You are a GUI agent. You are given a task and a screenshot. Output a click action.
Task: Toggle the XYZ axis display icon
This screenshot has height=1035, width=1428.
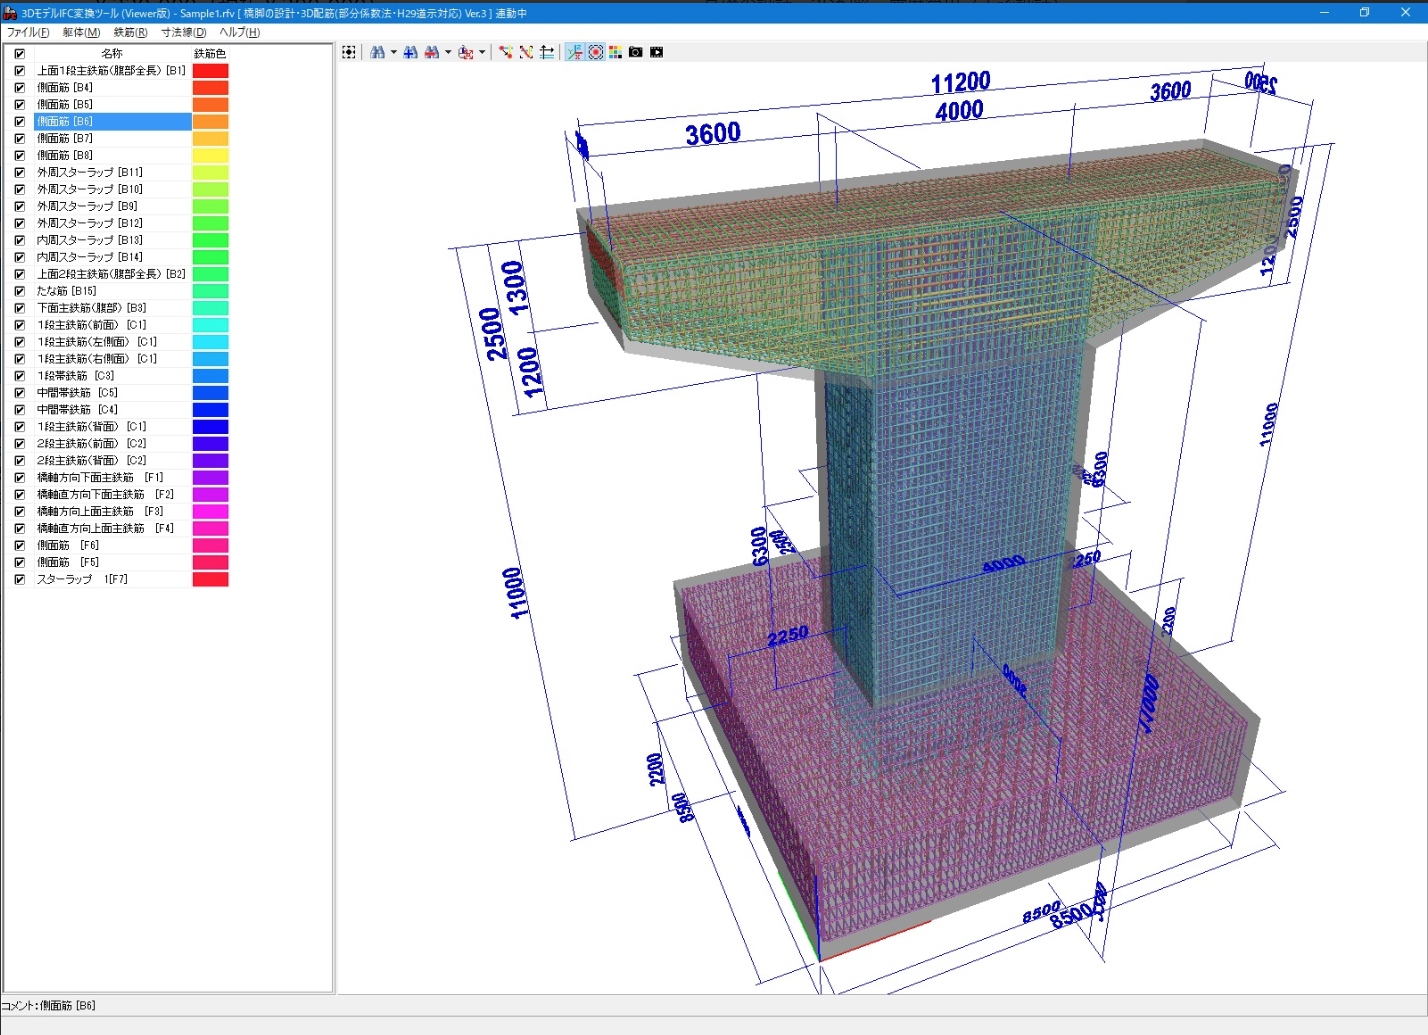click(x=574, y=52)
